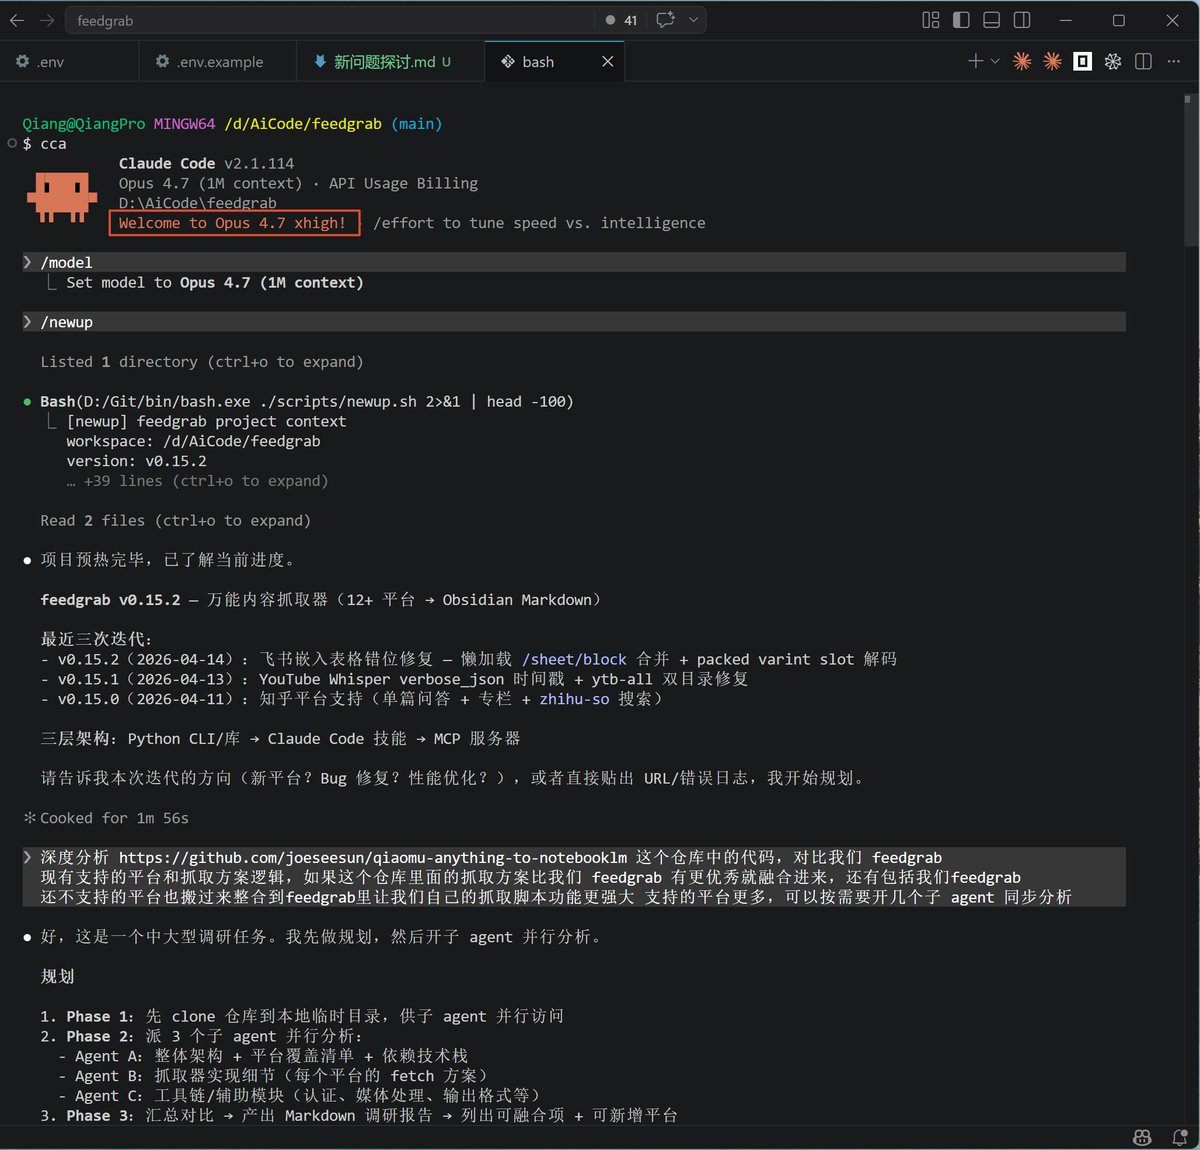
Task: Click the 'Claude Code v2.1.114' heading
Action: [206, 163]
